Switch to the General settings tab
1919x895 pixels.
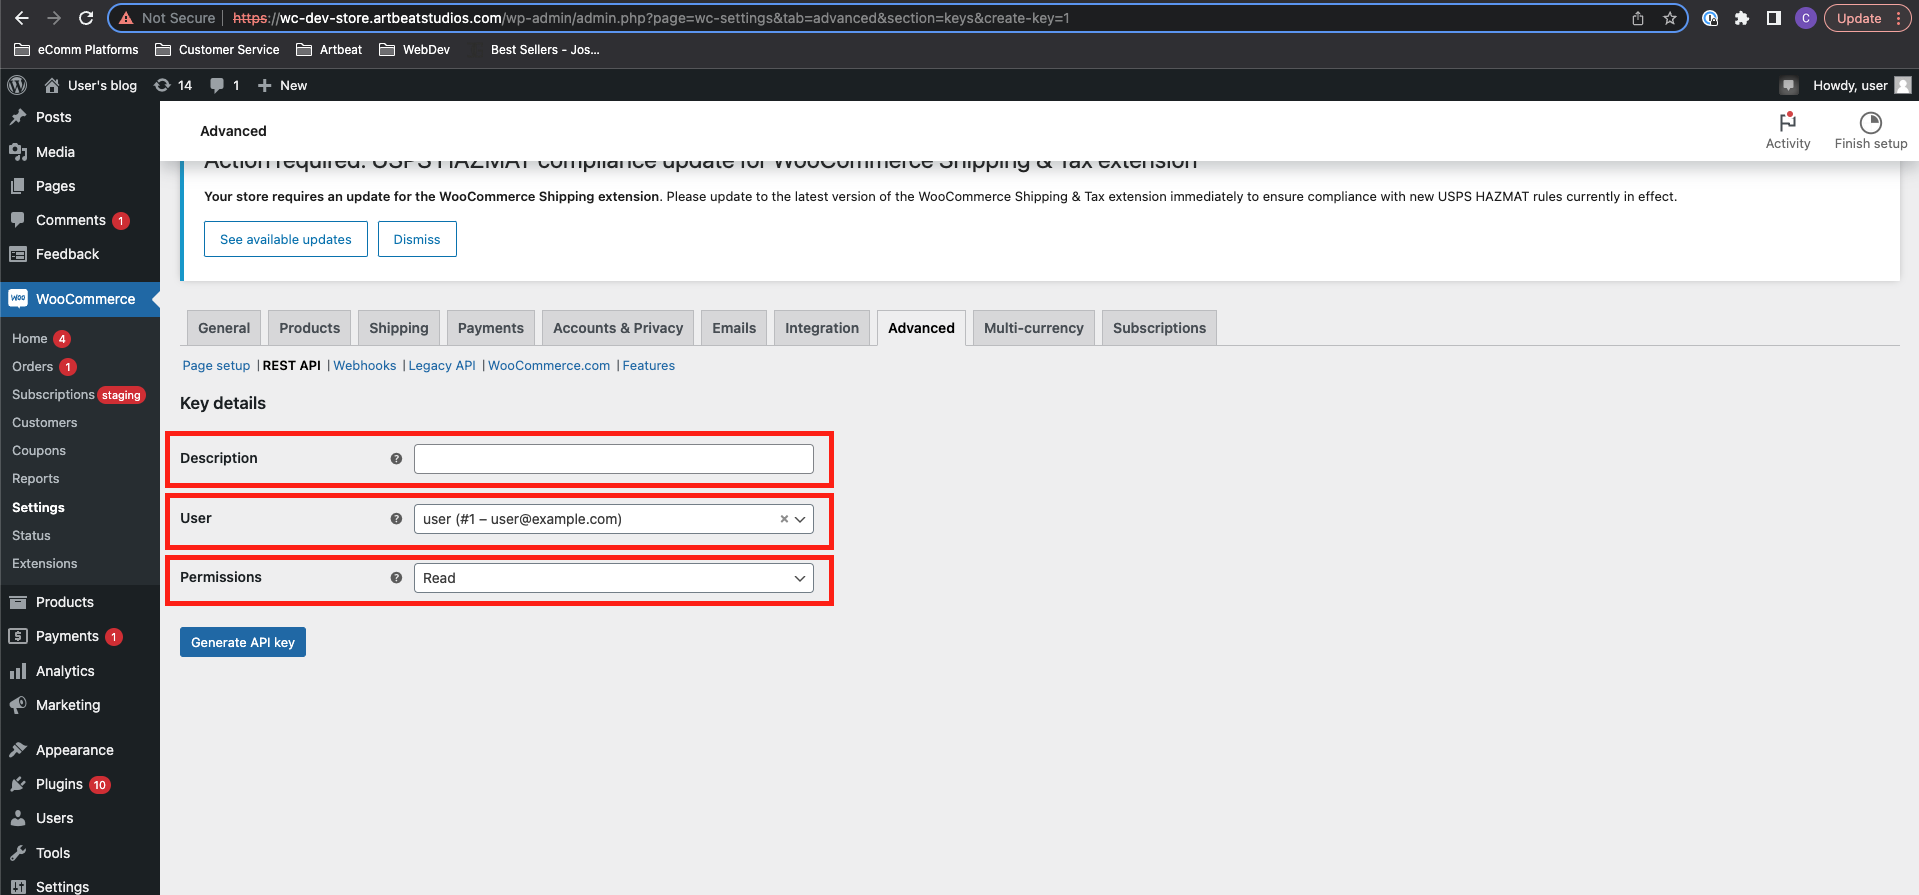(224, 328)
